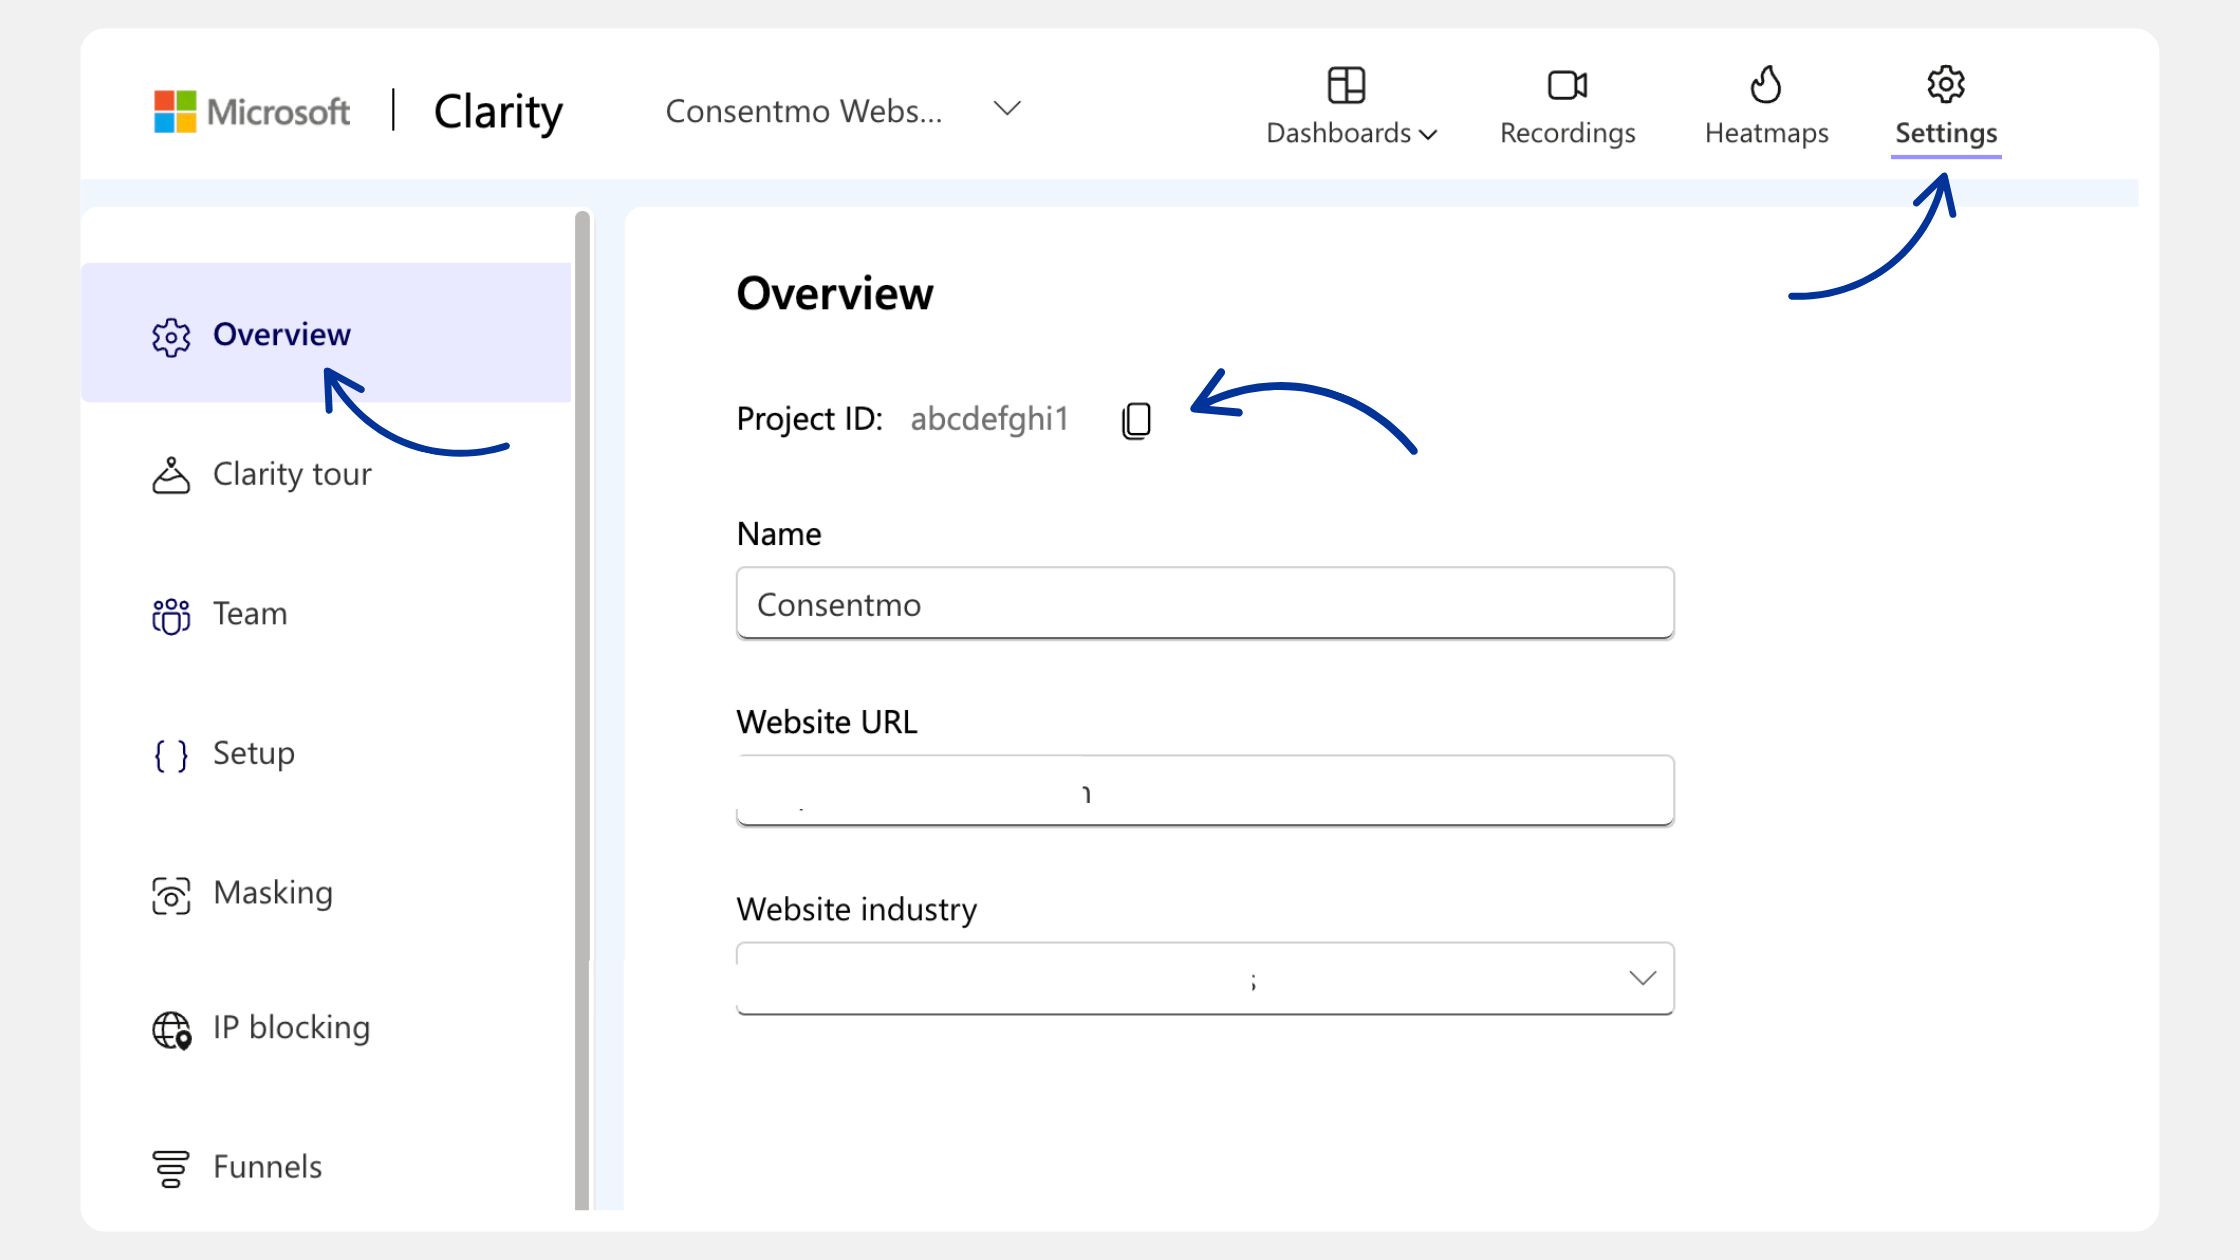Click the Microsoft Clarity logo
This screenshot has height=1260, width=2240.
pyautogui.click(x=360, y=110)
